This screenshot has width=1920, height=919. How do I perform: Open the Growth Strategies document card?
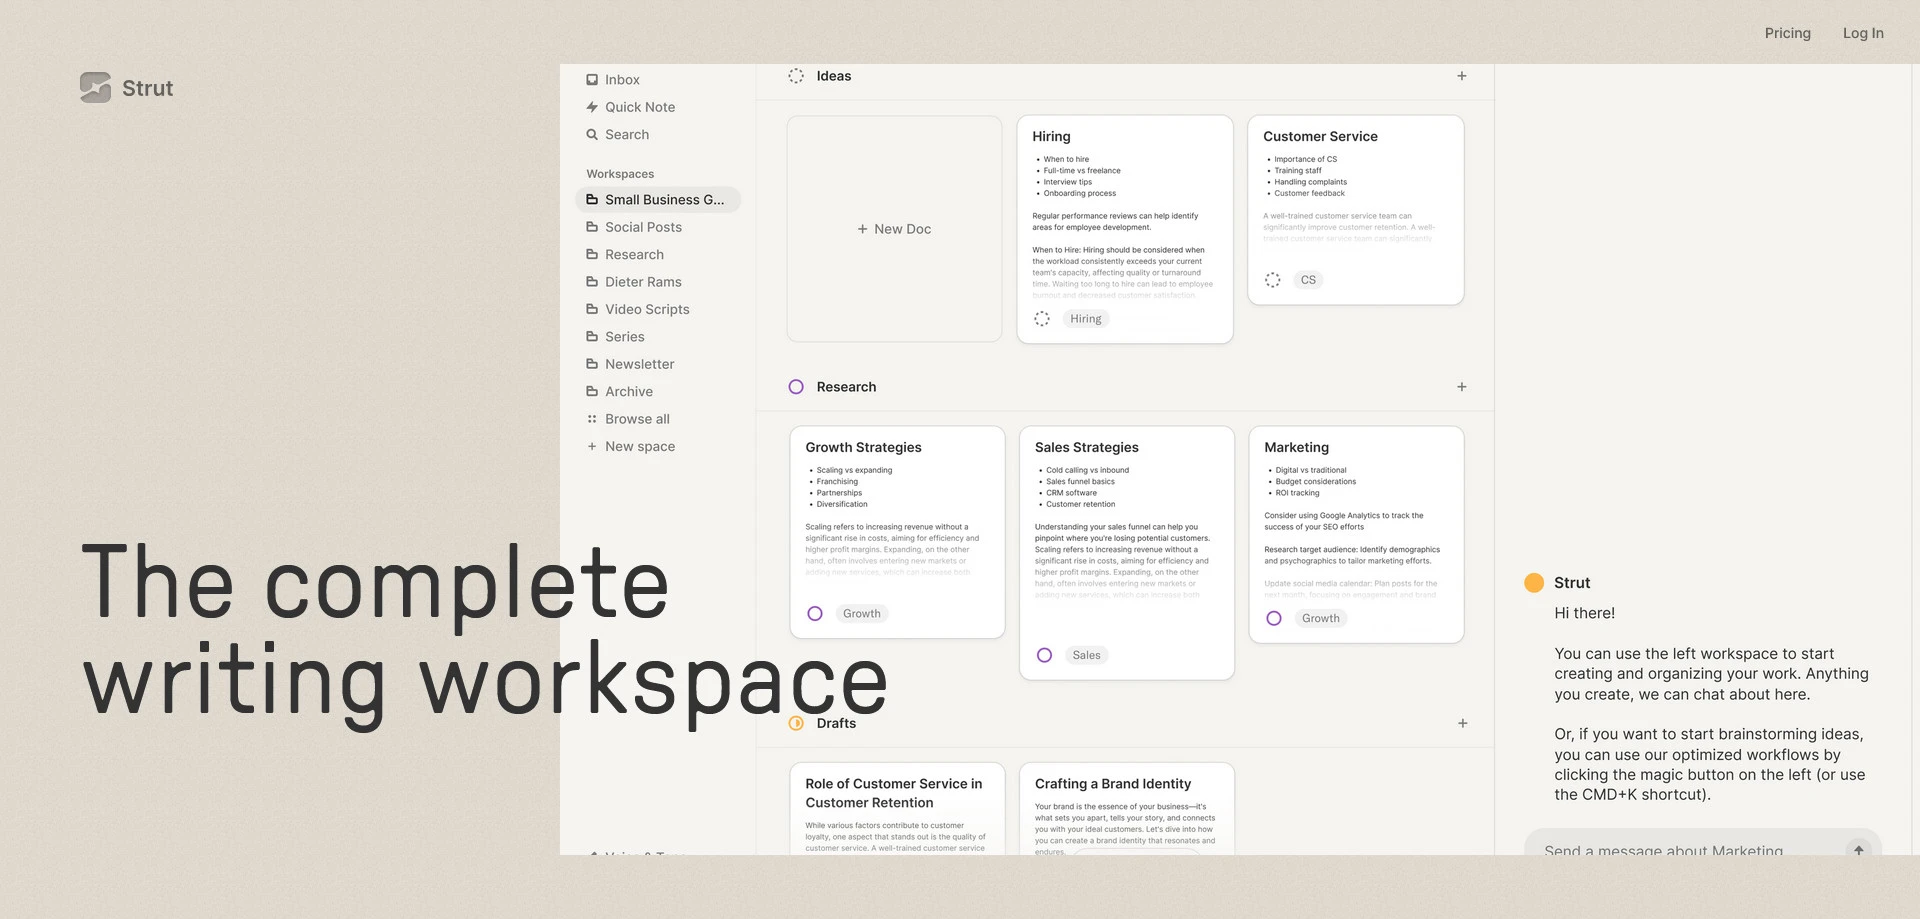[897, 532]
